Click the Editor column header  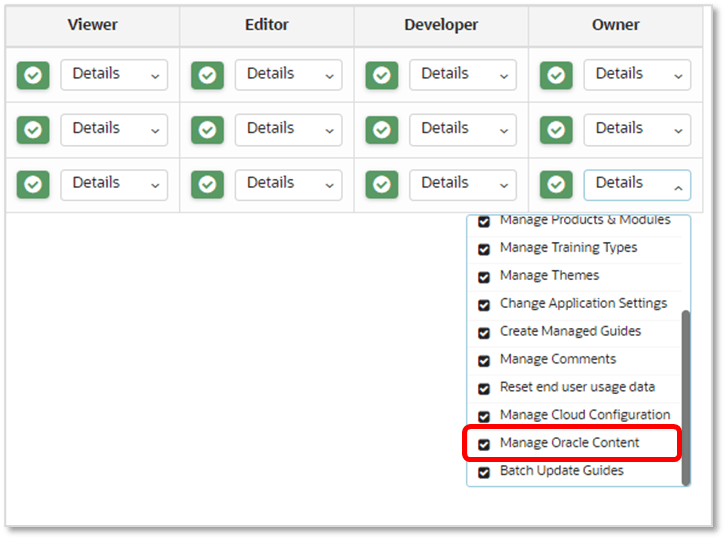tap(267, 25)
